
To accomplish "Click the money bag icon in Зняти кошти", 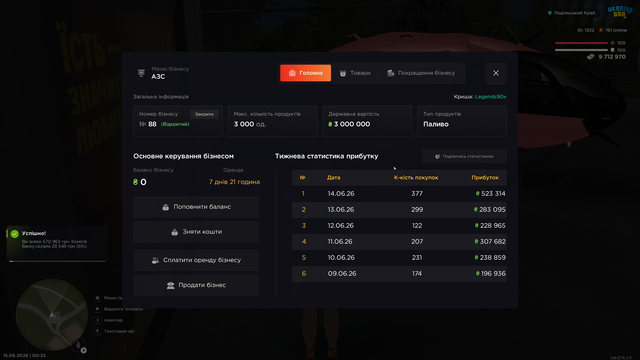I will [x=174, y=232].
